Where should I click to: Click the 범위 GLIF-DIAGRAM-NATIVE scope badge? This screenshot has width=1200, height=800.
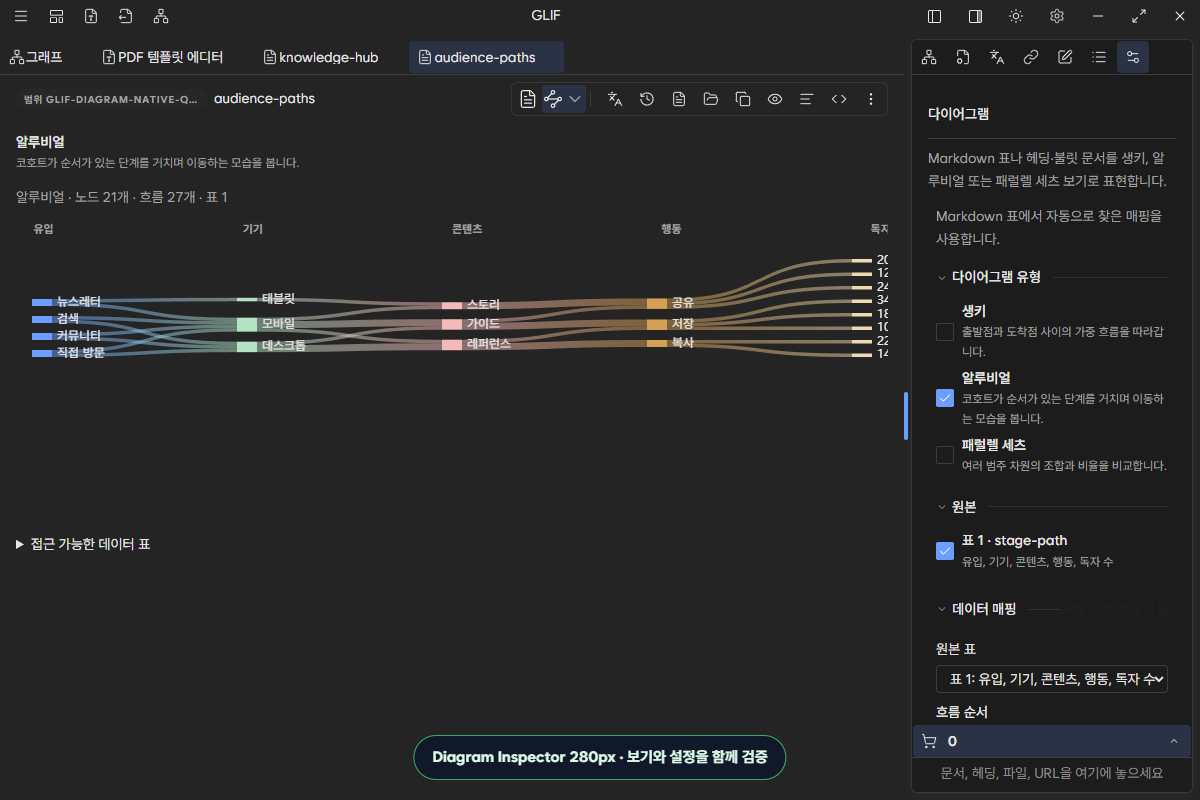click(111, 99)
